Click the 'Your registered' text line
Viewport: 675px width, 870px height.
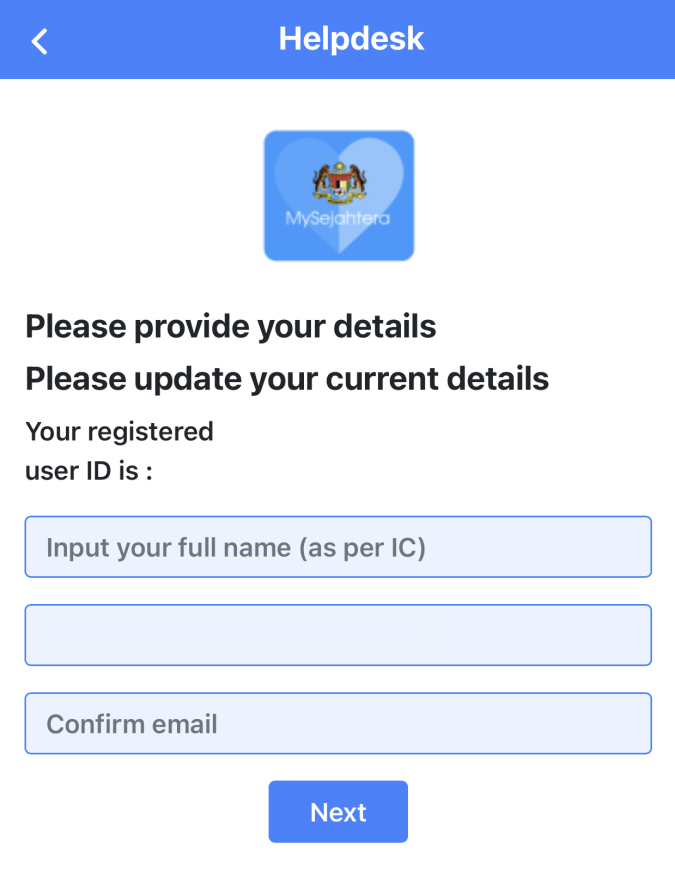pos(119,432)
